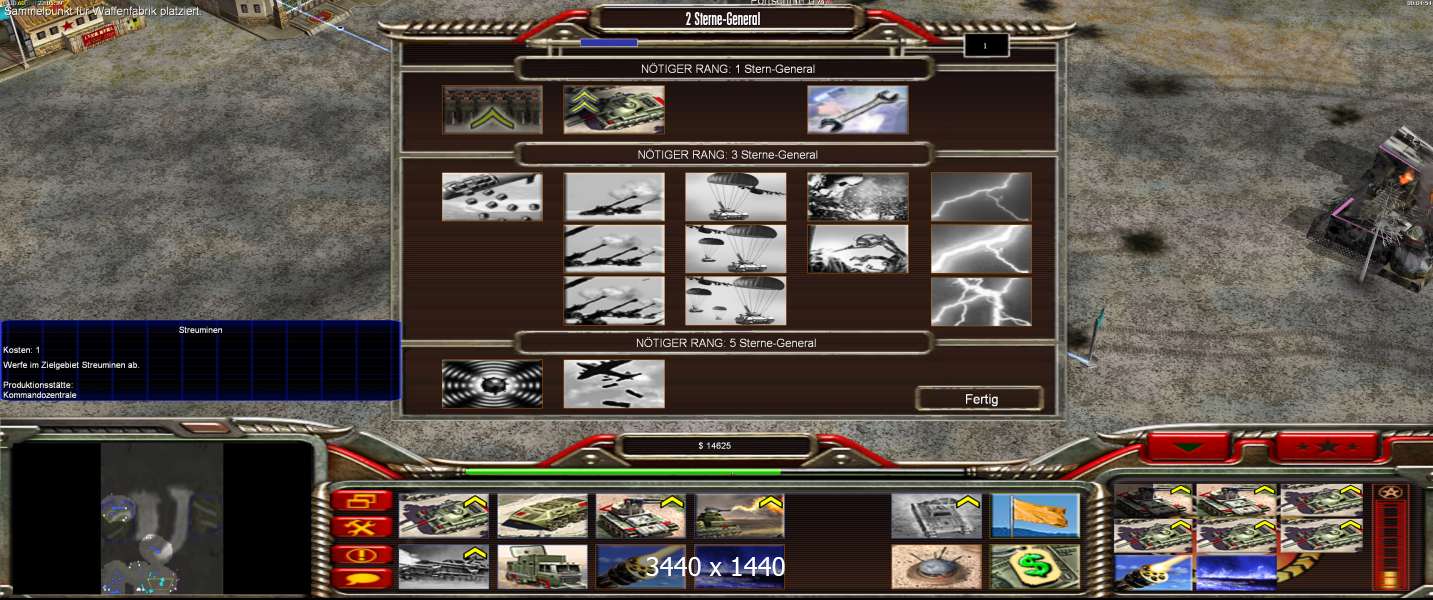Viewport: 1433px width, 600px height.
Task: Select the Streuminen cluster mines power
Action: (492, 197)
